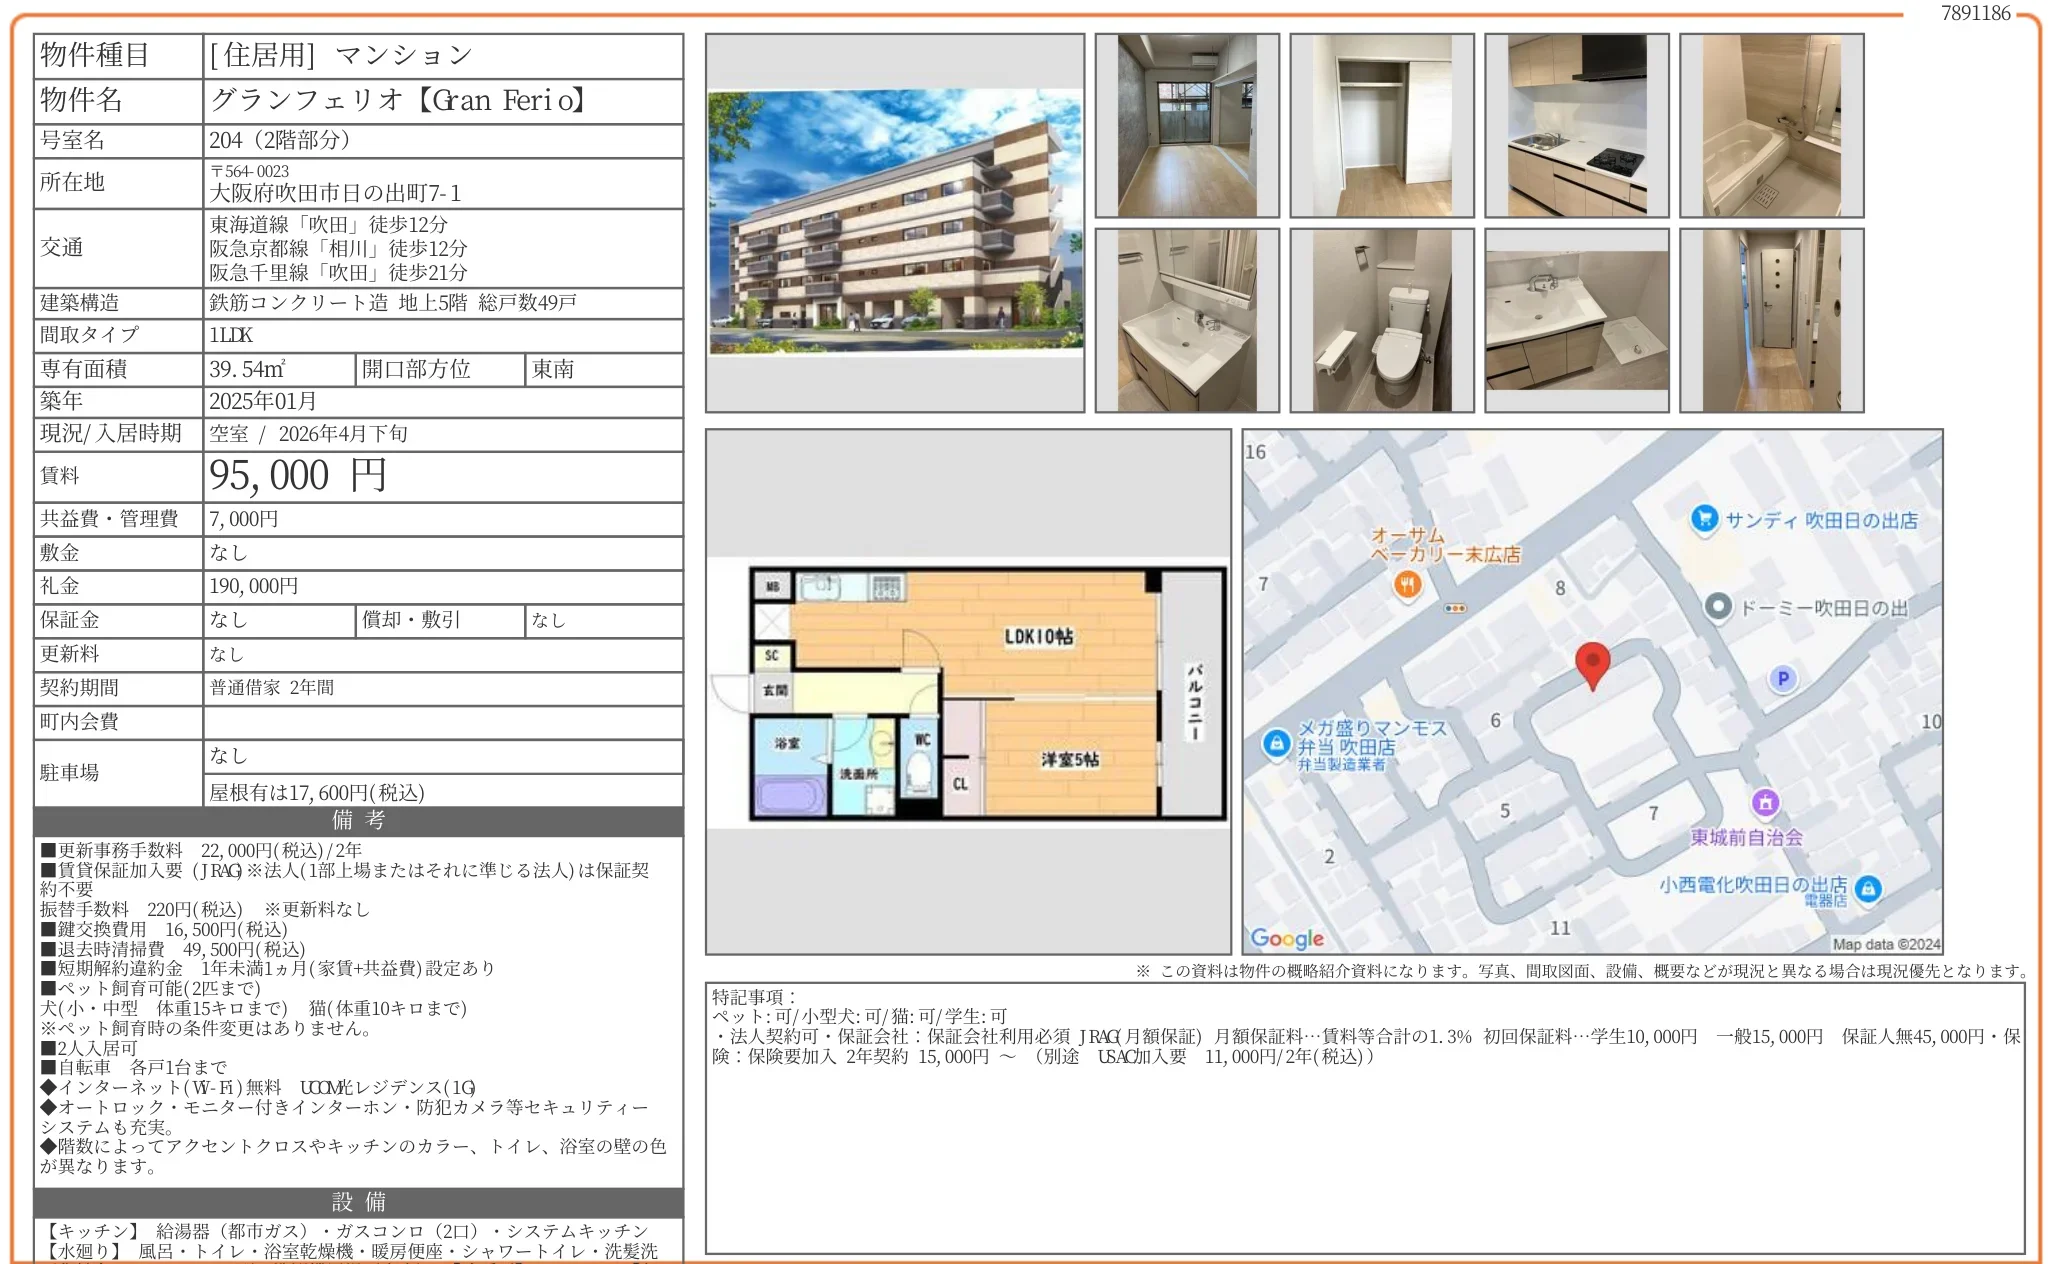Click the 設備 section header
The image size is (2056, 1264).
[358, 1202]
